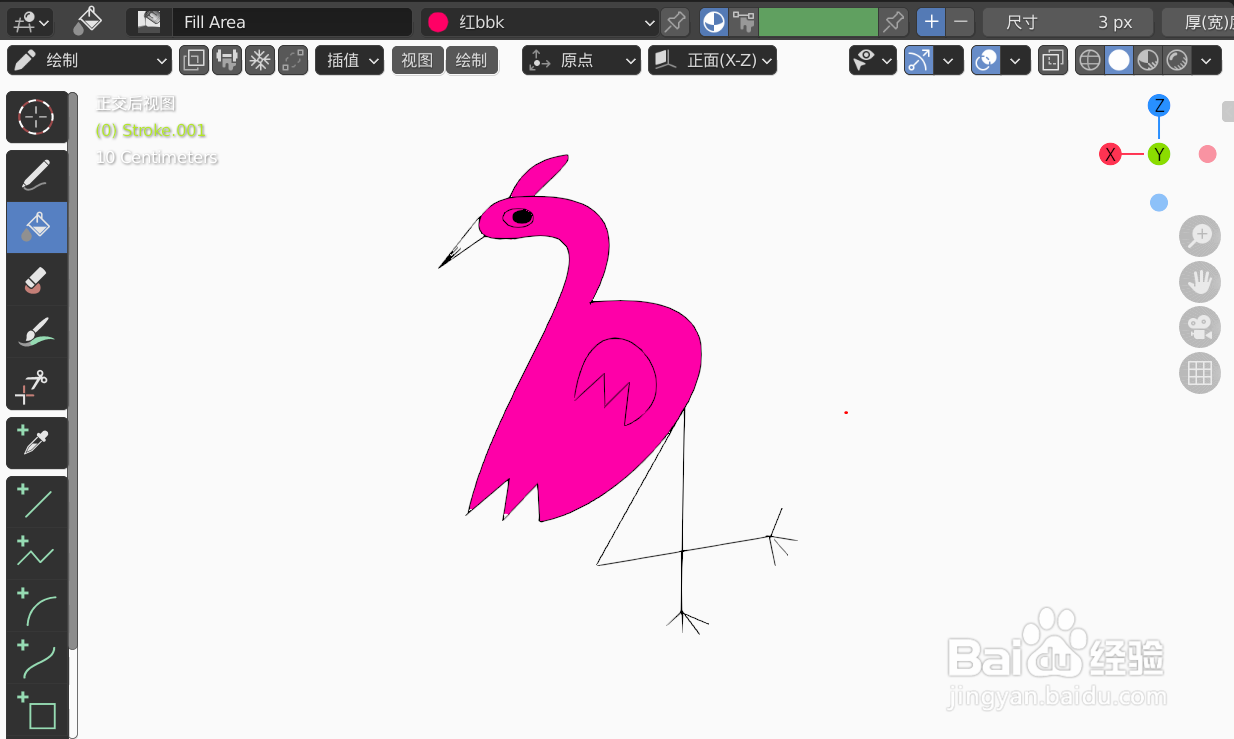This screenshot has height=739, width=1234.
Task: Select the Polyline primitive tool
Action: pyautogui.click(x=37, y=554)
